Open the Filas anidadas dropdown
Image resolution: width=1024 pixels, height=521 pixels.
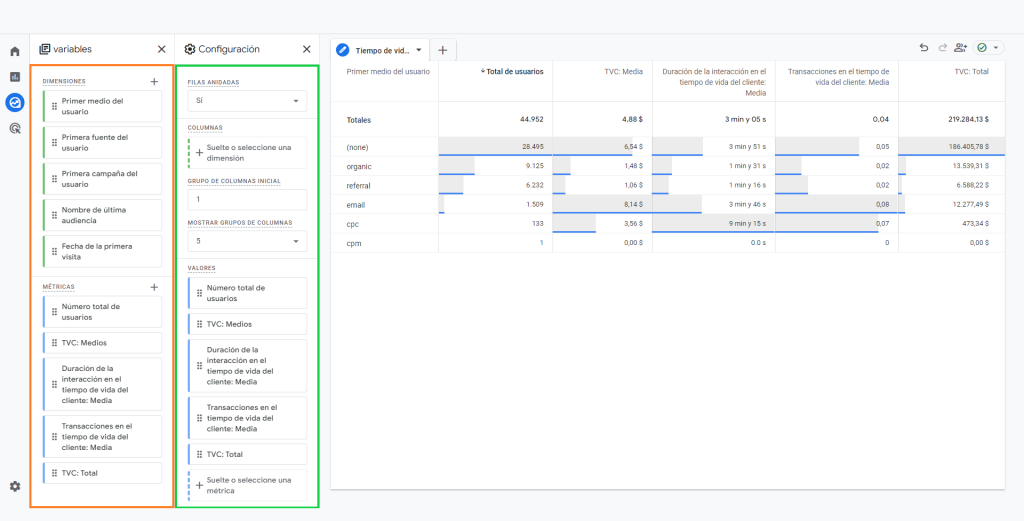247,101
